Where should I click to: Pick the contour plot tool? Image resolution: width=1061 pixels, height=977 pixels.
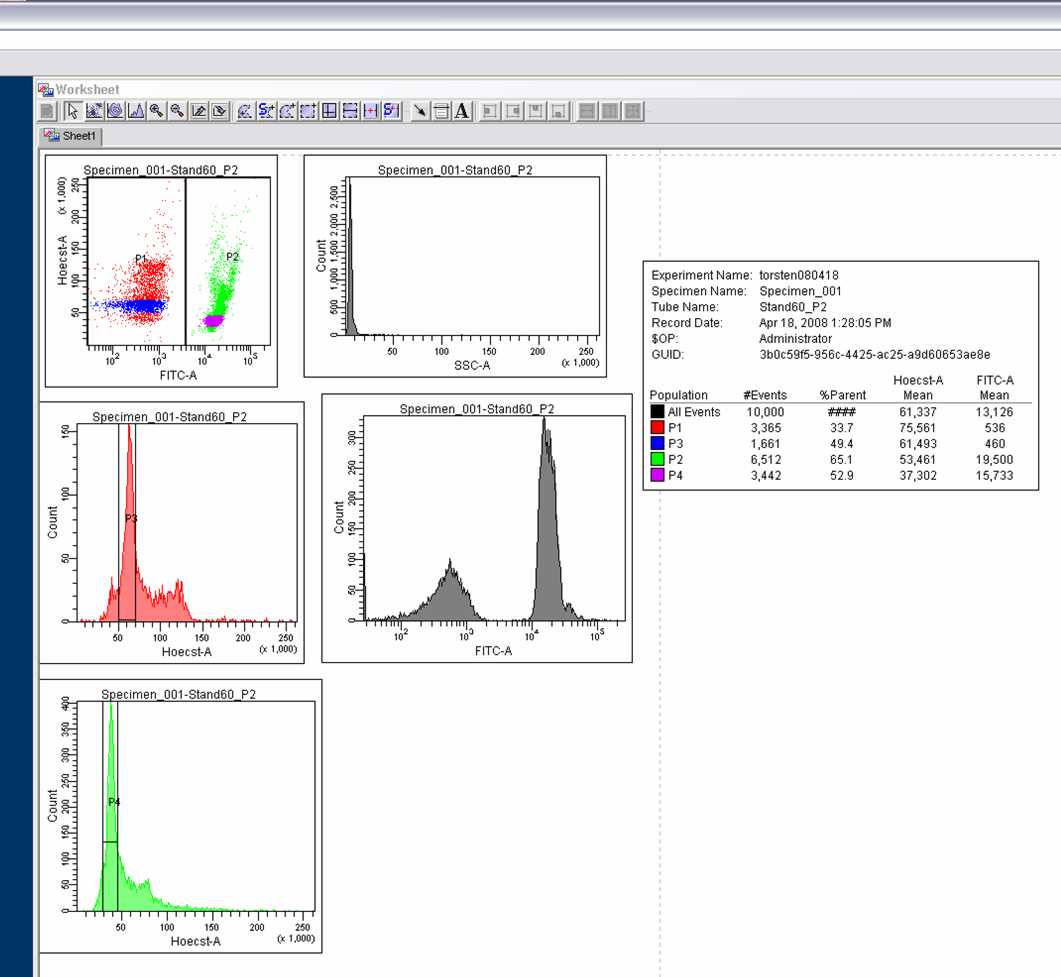click(x=115, y=111)
